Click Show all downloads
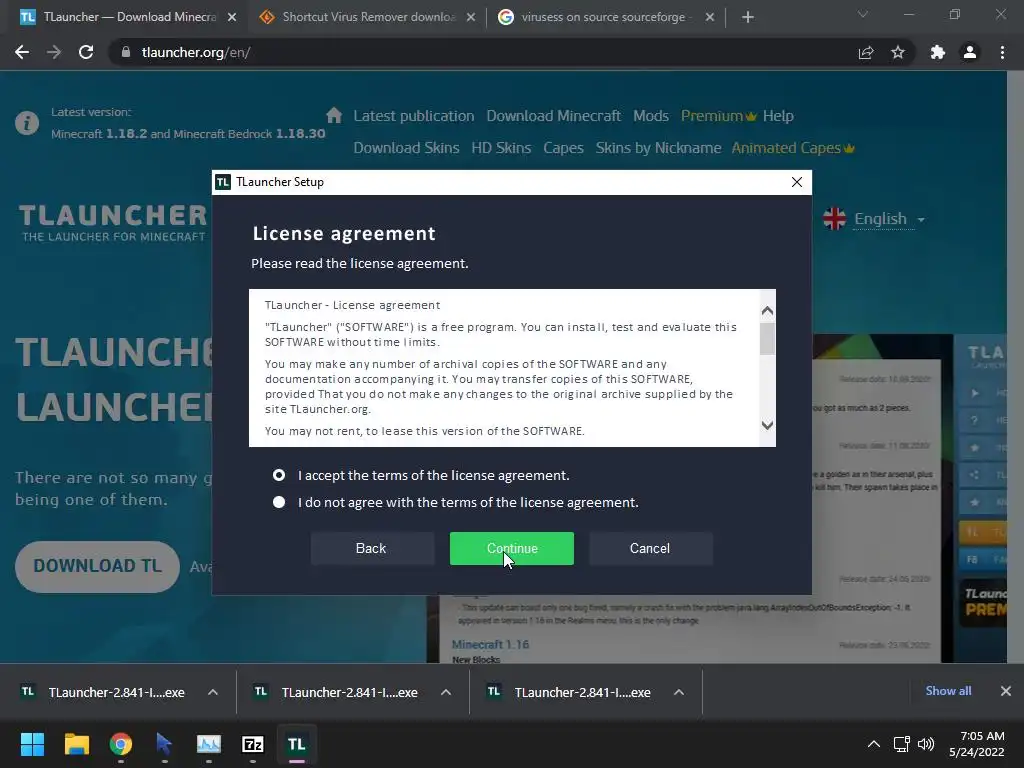This screenshot has height=768, width=1024. pyautogui.click(x=948, y=691)
